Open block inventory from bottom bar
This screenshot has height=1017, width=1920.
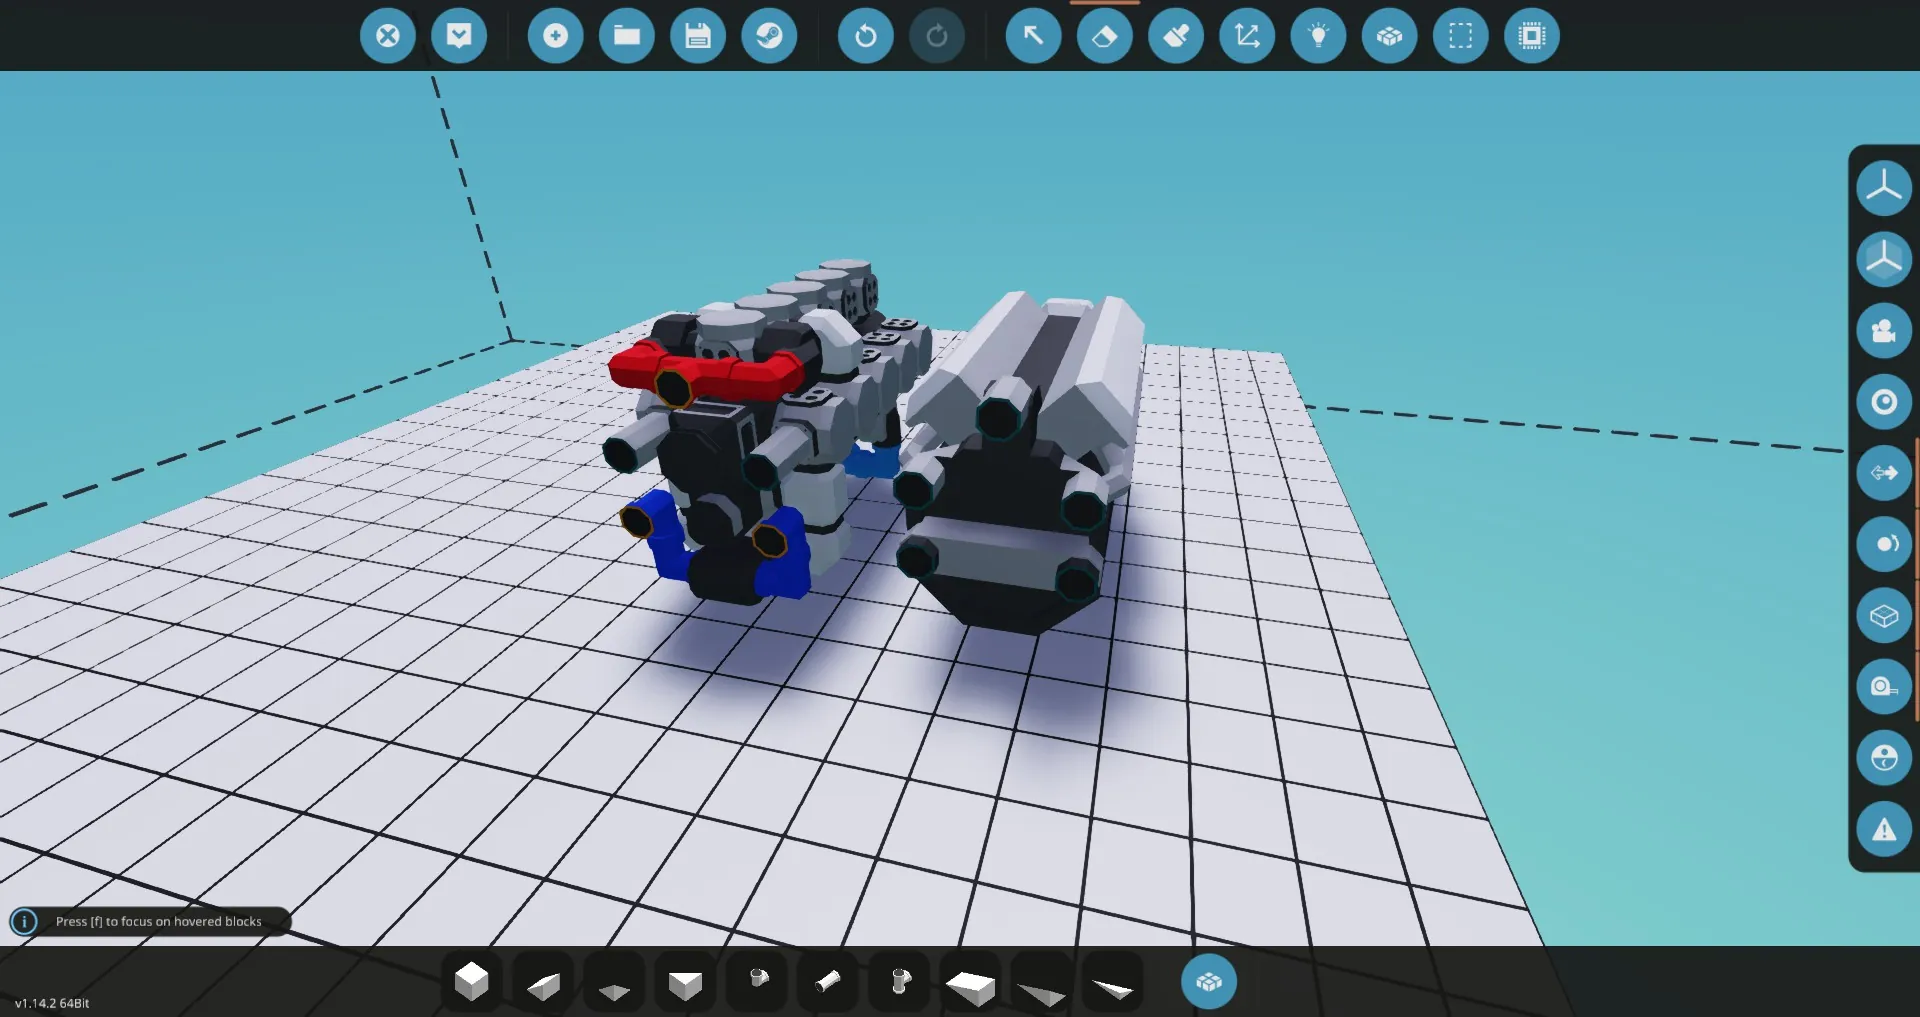pyautogui.click(x=1208, y=982)
